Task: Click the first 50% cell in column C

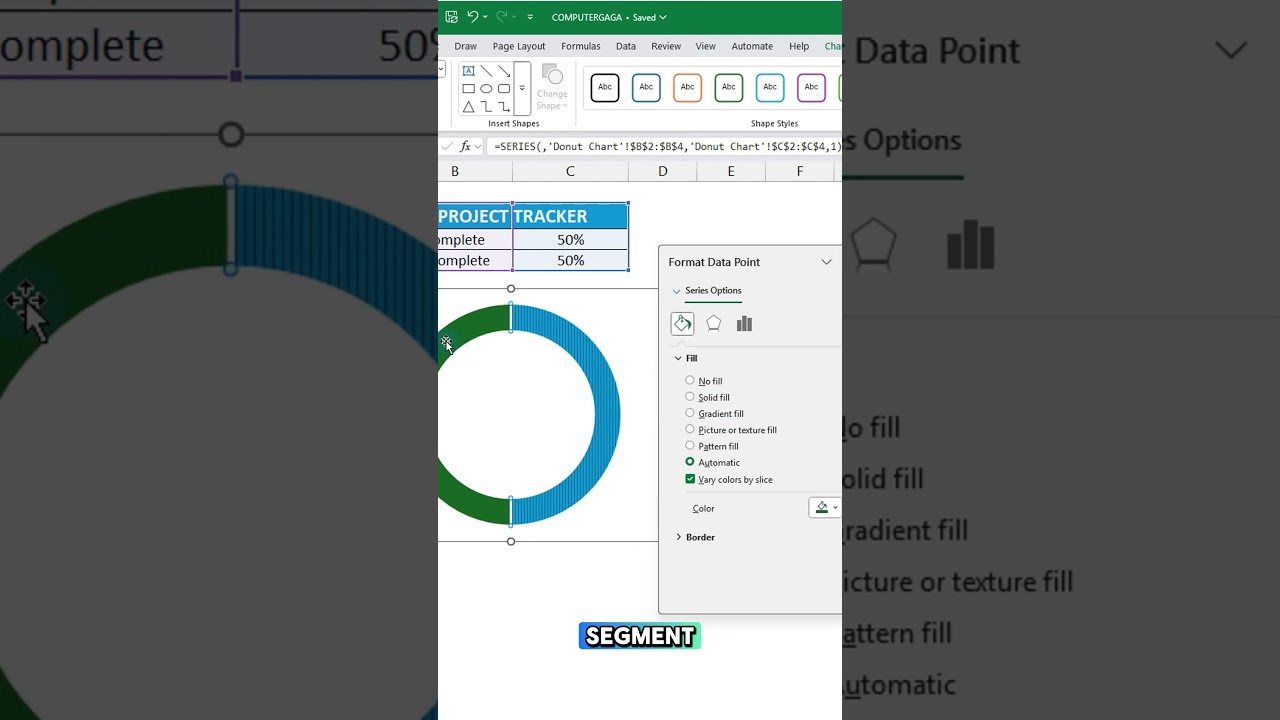Action: pos(570,240)
